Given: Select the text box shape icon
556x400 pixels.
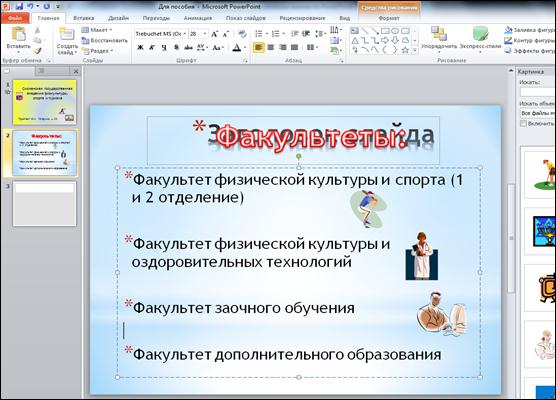Looking at the screenshot, I should pos(355,31).
